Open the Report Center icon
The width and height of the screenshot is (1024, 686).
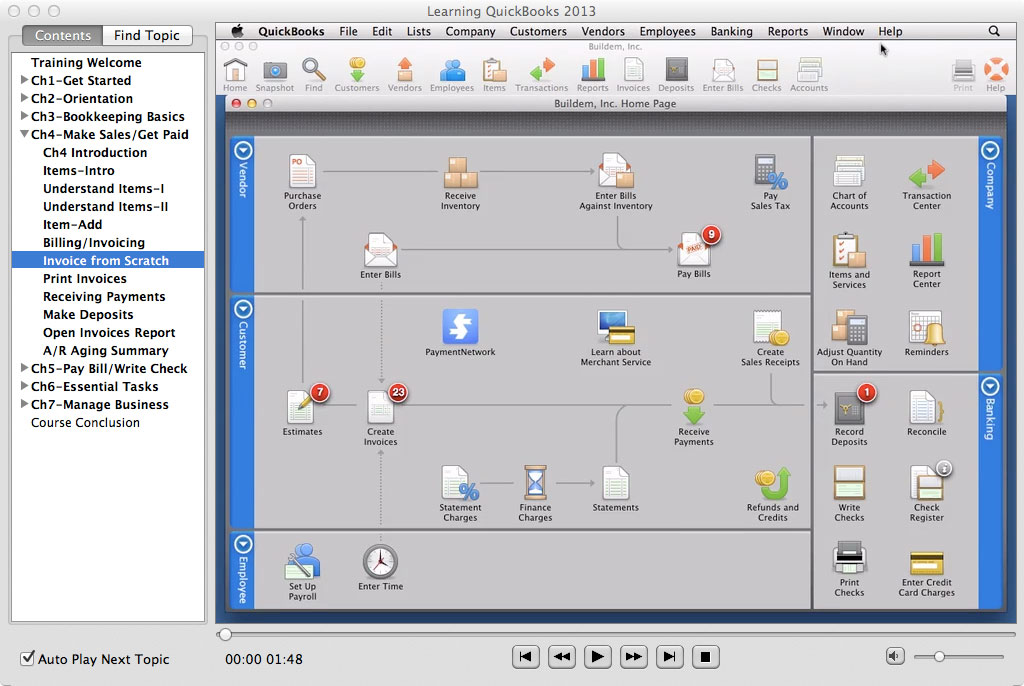(x=926, y=250)
